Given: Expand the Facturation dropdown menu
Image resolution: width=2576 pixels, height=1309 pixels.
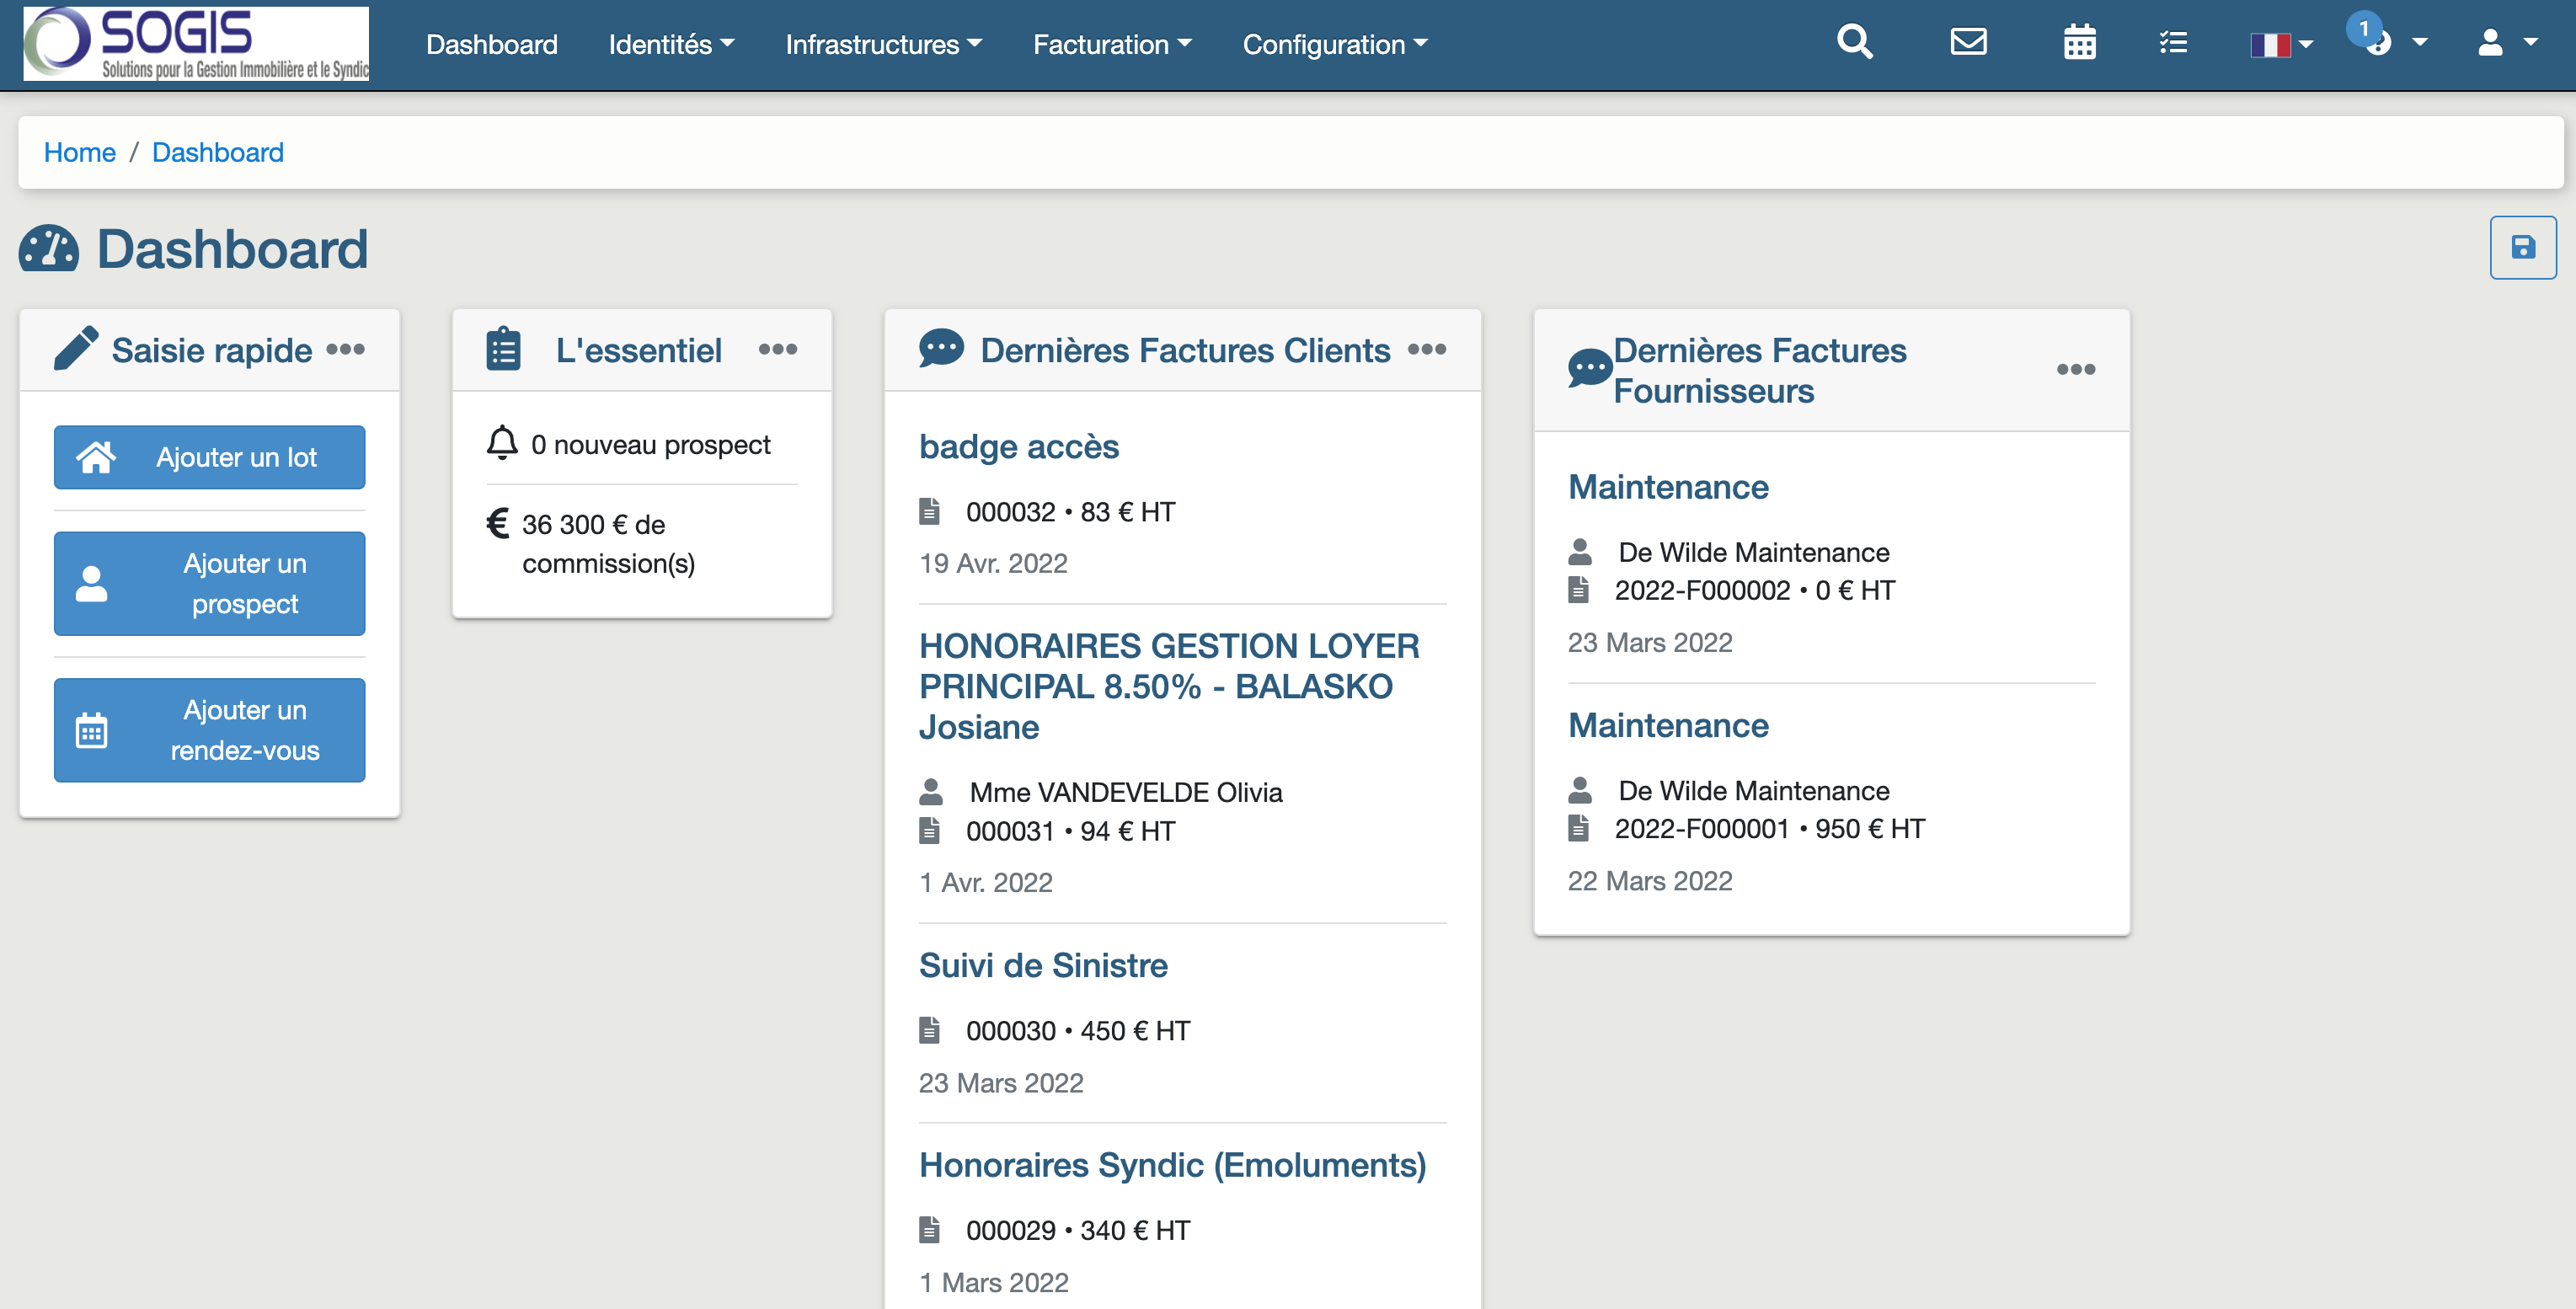Looking at the screenshot, I should tap(1114, 45).
